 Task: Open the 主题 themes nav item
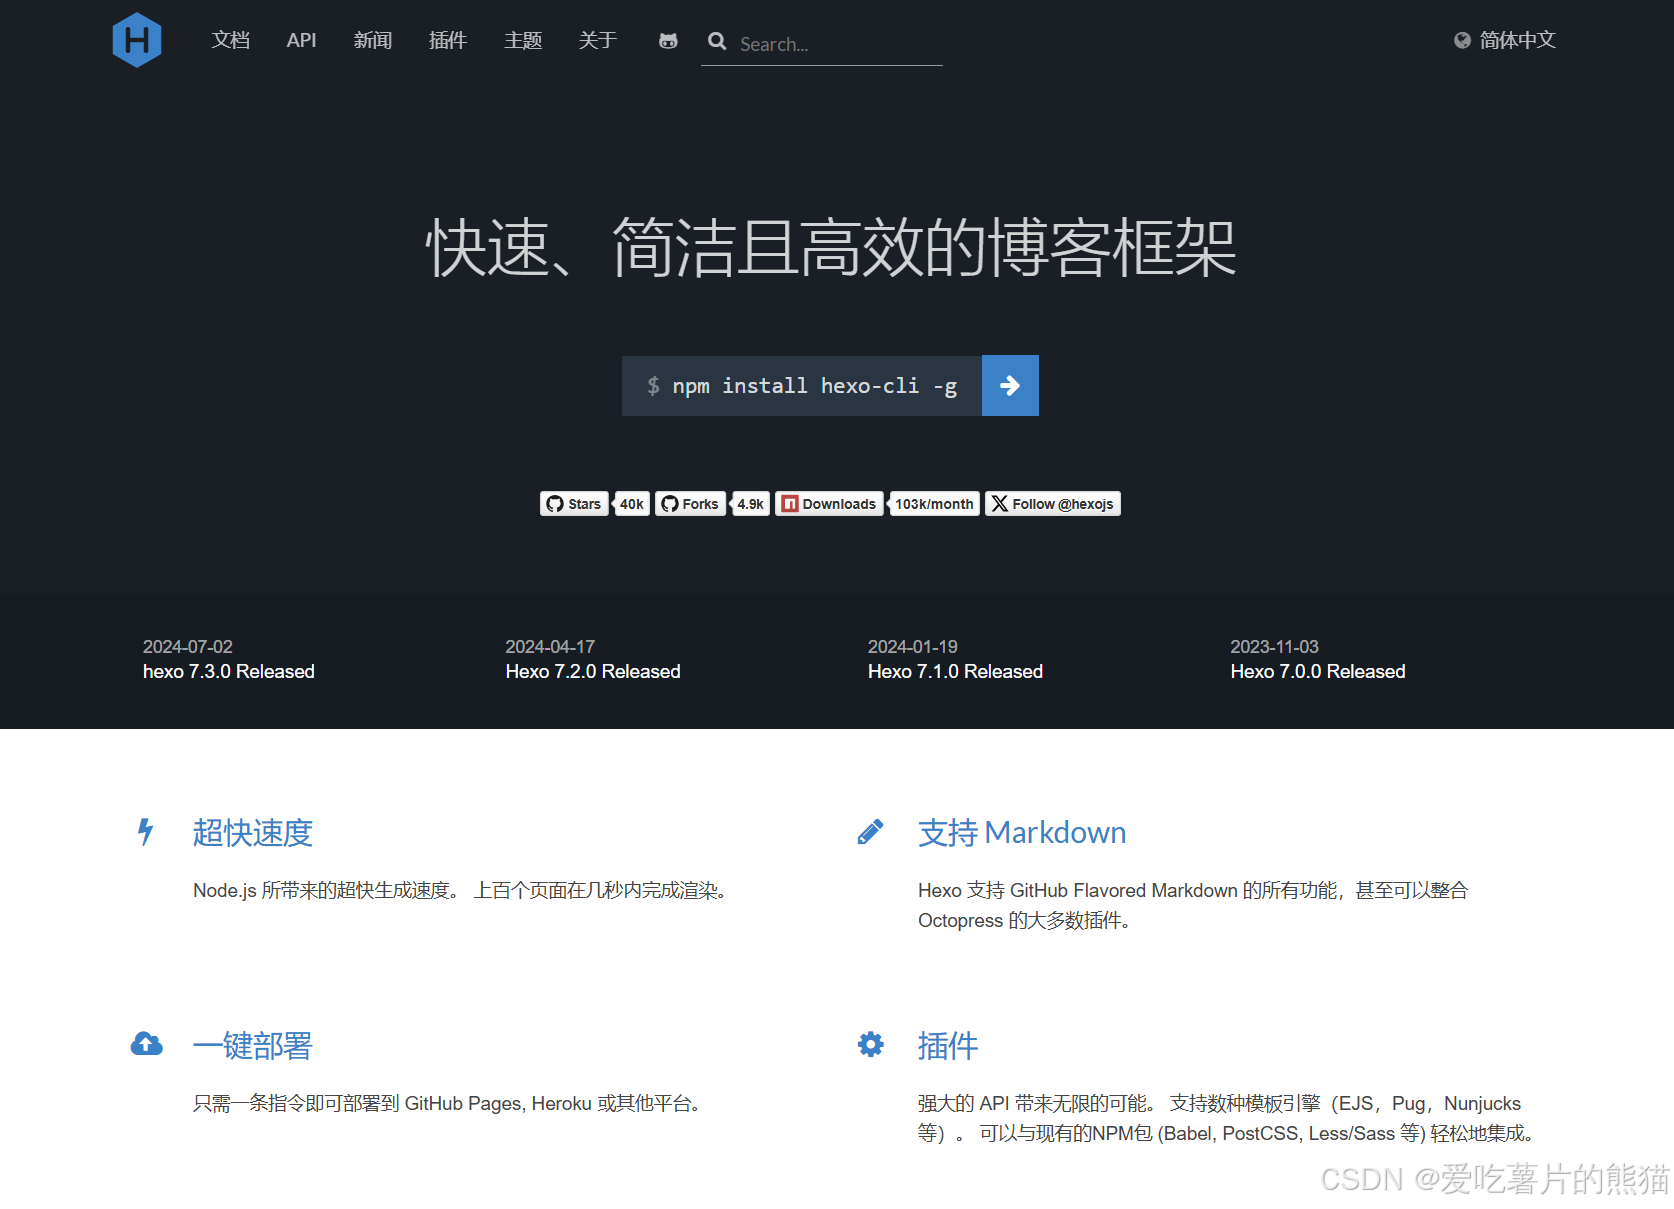pos(523,40)
